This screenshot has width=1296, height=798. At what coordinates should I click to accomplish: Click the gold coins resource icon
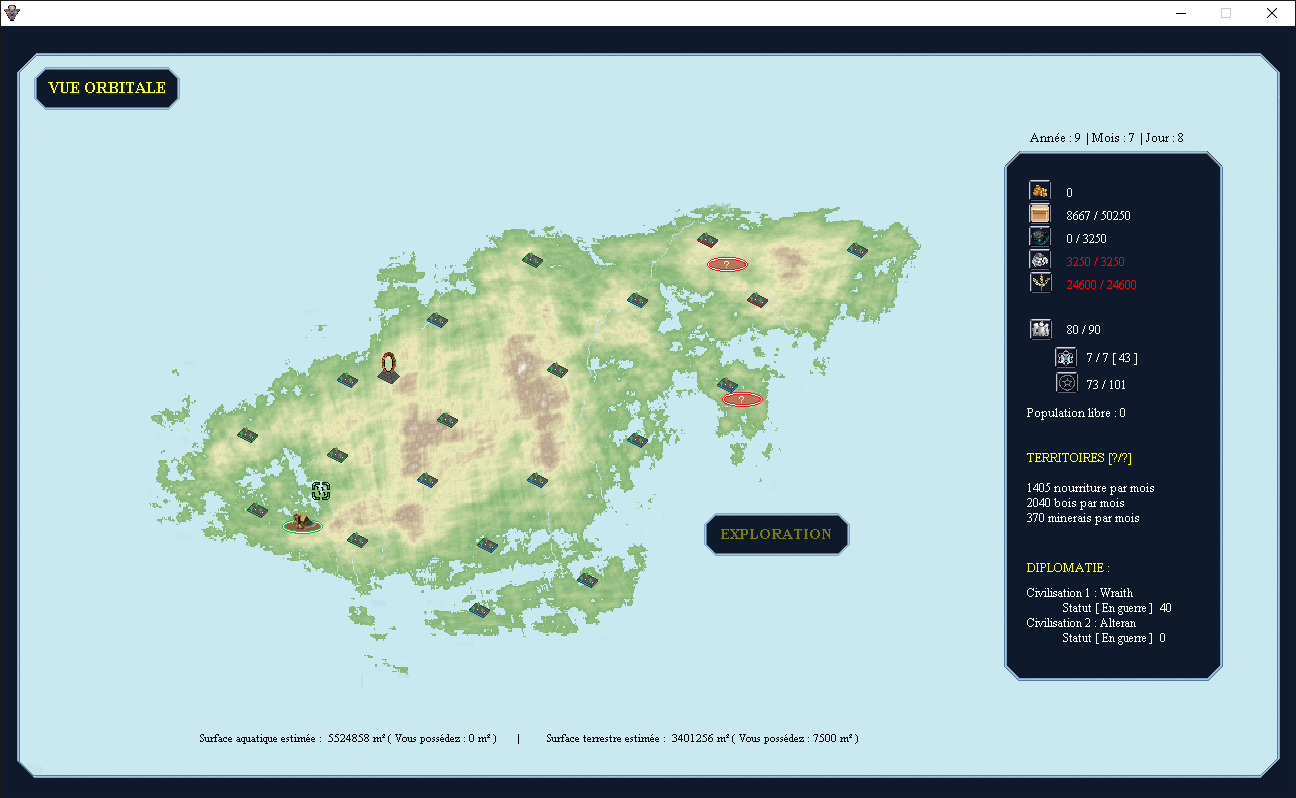click(x=1040, y=191)
